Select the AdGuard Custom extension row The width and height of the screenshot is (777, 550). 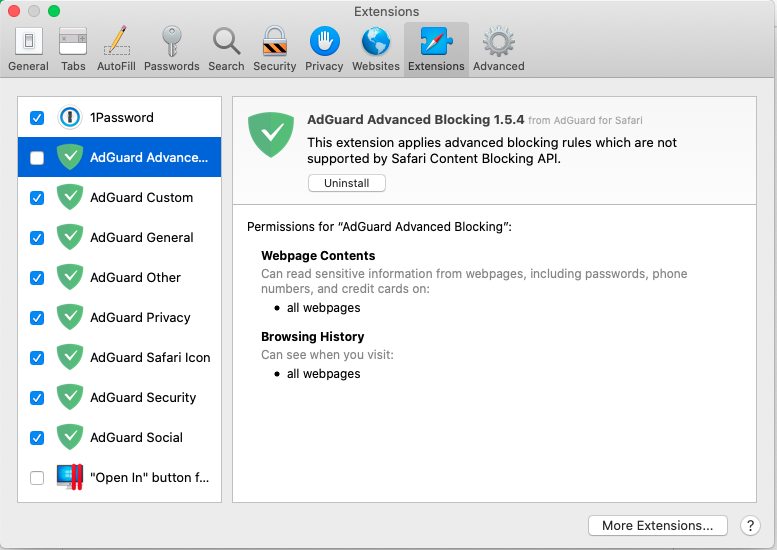pos(119,197)
